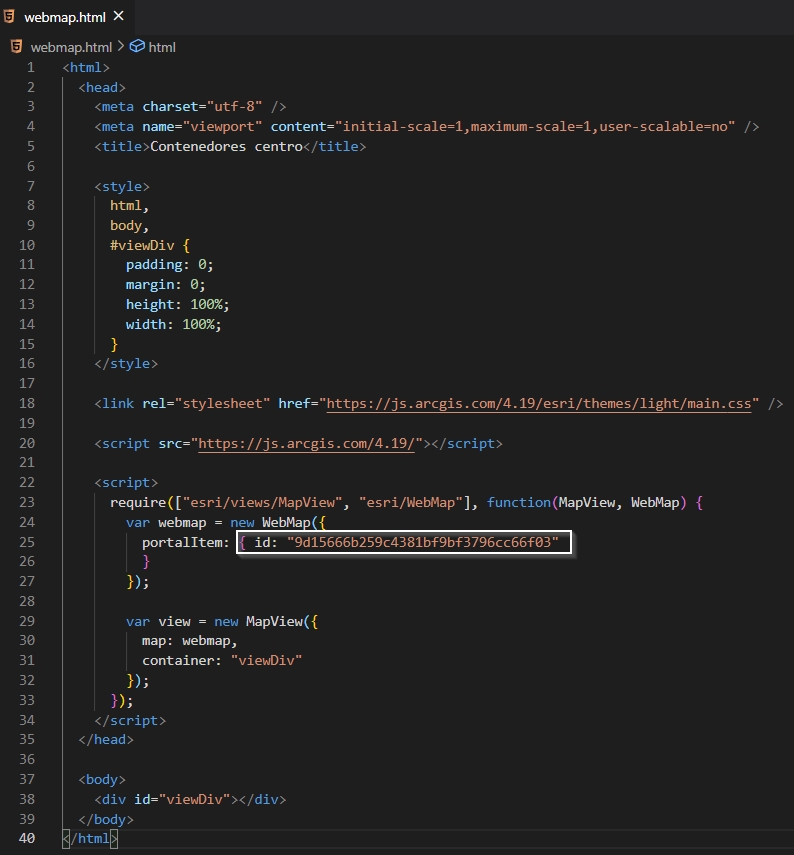Place cursor in the "Contenedores centro" title text

coord(225,146)
